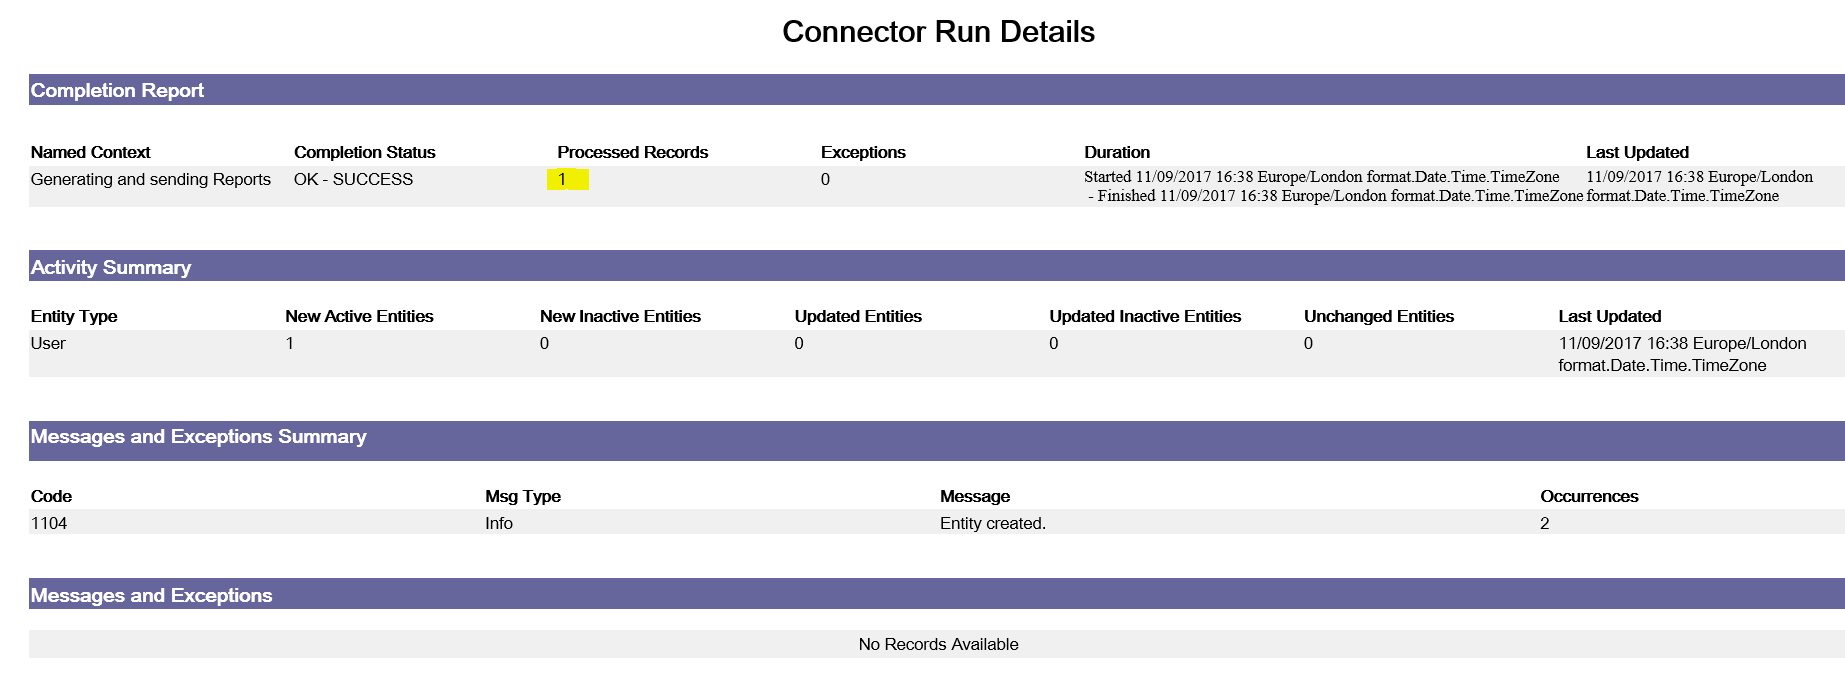Click the Unchanged Entities value 0
The height and width of the screenshot is (698, 1845).
click(x=1308, y=344)
